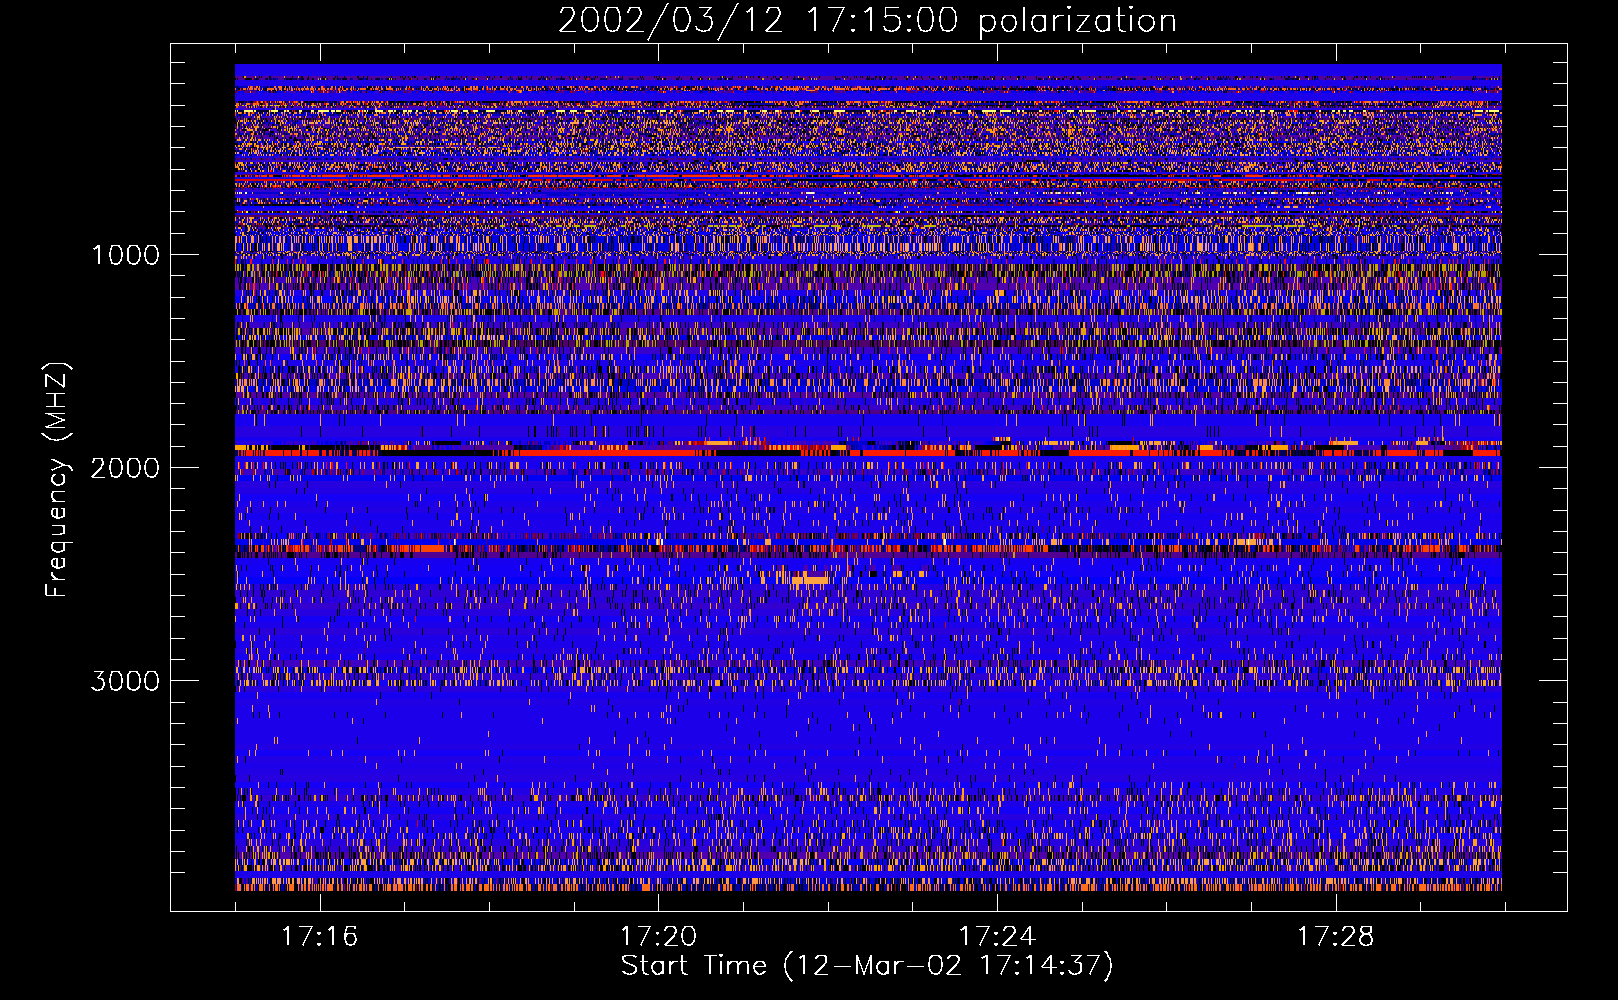Click the 3000 frequency tick label

click(x=126, y=681)
